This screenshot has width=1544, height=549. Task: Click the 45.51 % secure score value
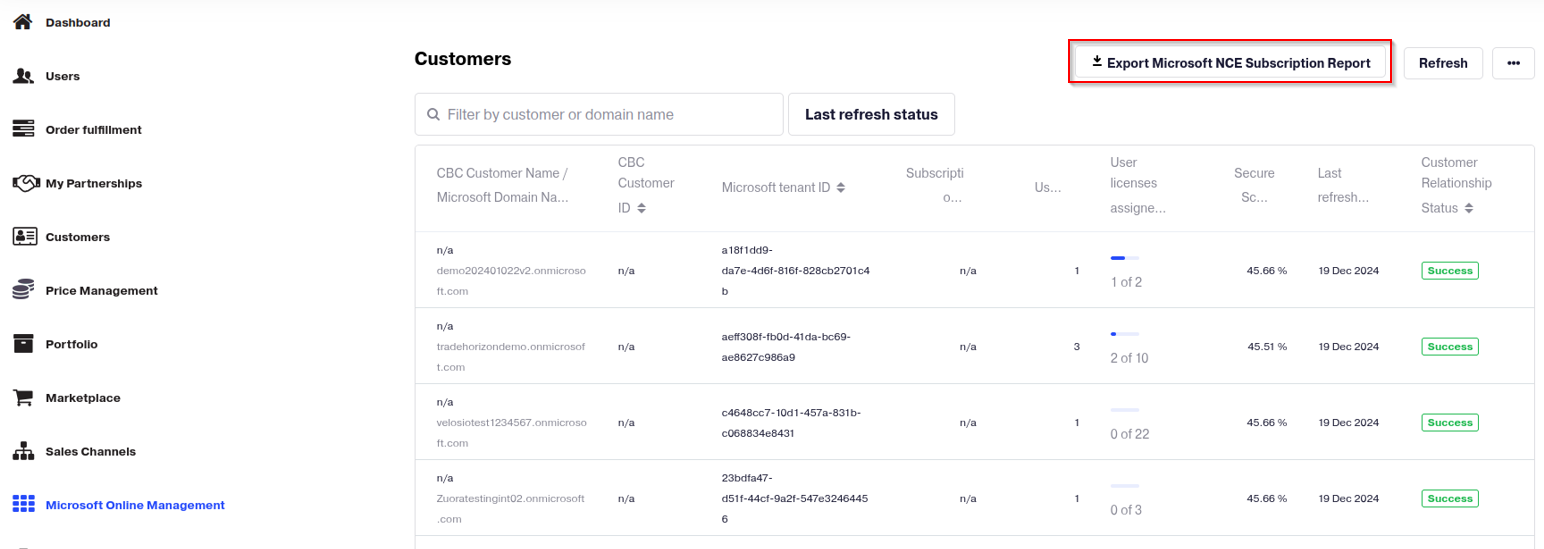1267,346
